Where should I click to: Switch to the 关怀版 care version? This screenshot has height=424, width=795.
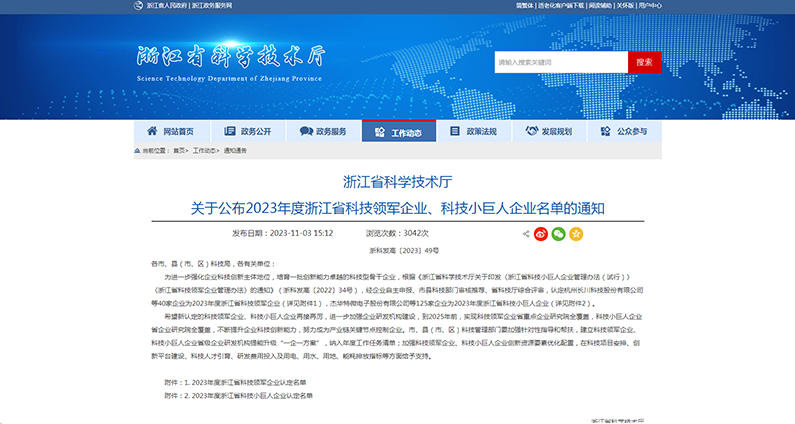click(x=625, y=6)
